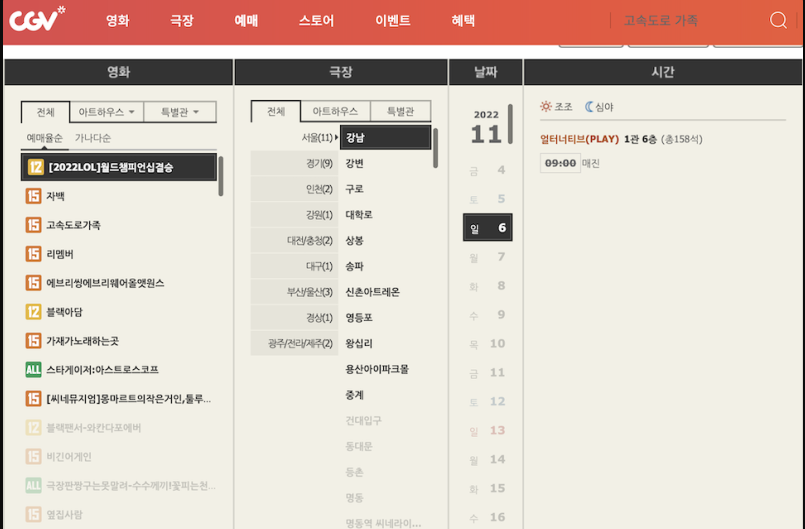The width and height of the screenshot is (805, 529).
Task: Select the 부산/울산(3) region
Action: click(295, 292)
